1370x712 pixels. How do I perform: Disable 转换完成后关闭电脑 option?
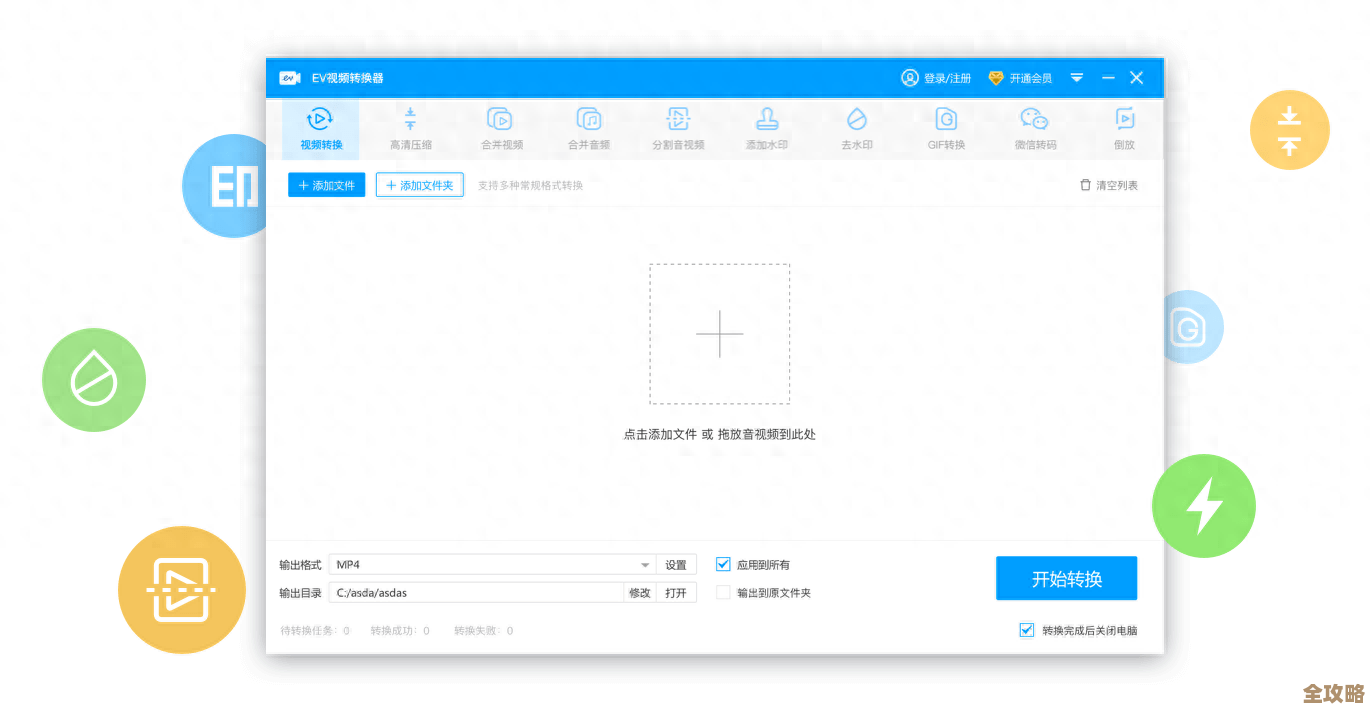(x=1026, y=630)
